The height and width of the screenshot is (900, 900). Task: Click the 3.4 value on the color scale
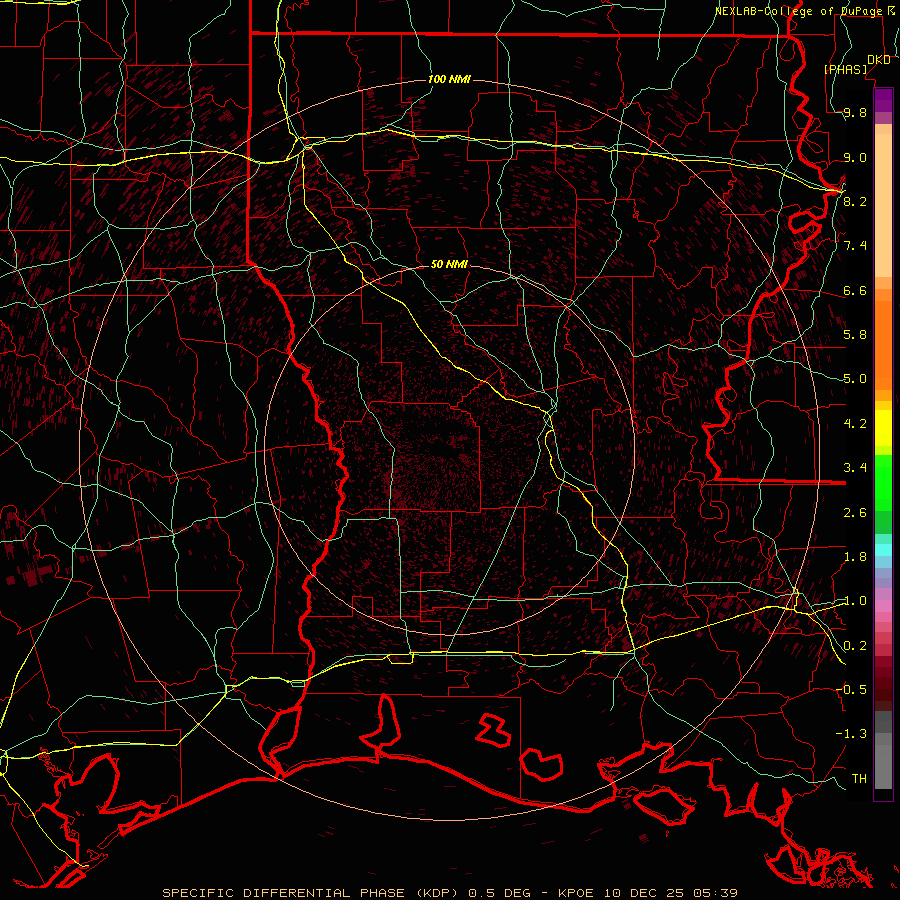[x=855, y=468]
